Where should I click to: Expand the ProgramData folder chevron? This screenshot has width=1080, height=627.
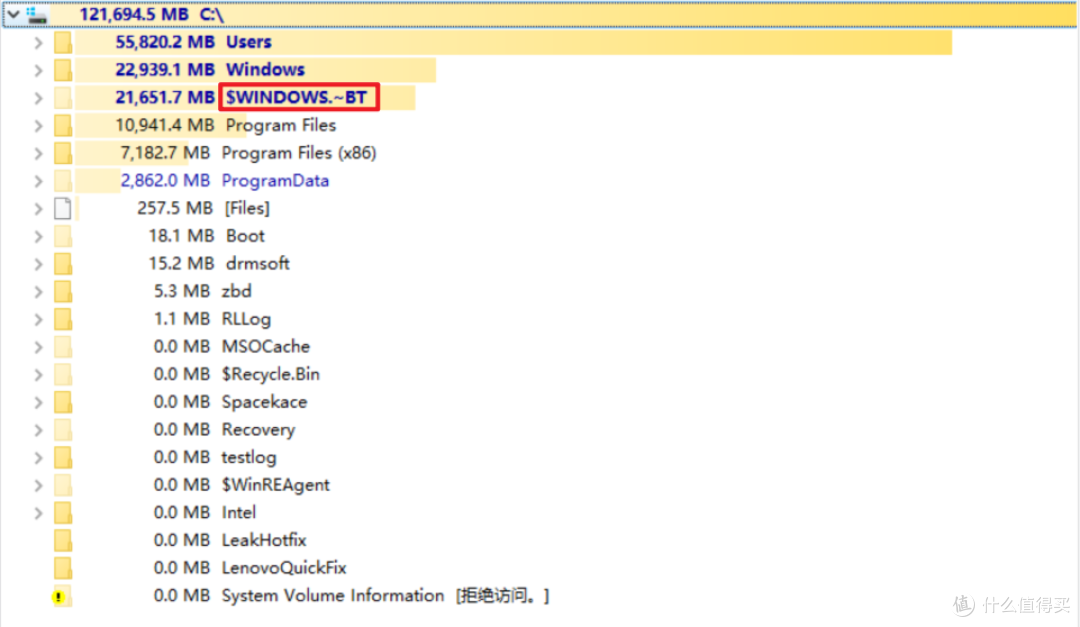pos(39,181)
